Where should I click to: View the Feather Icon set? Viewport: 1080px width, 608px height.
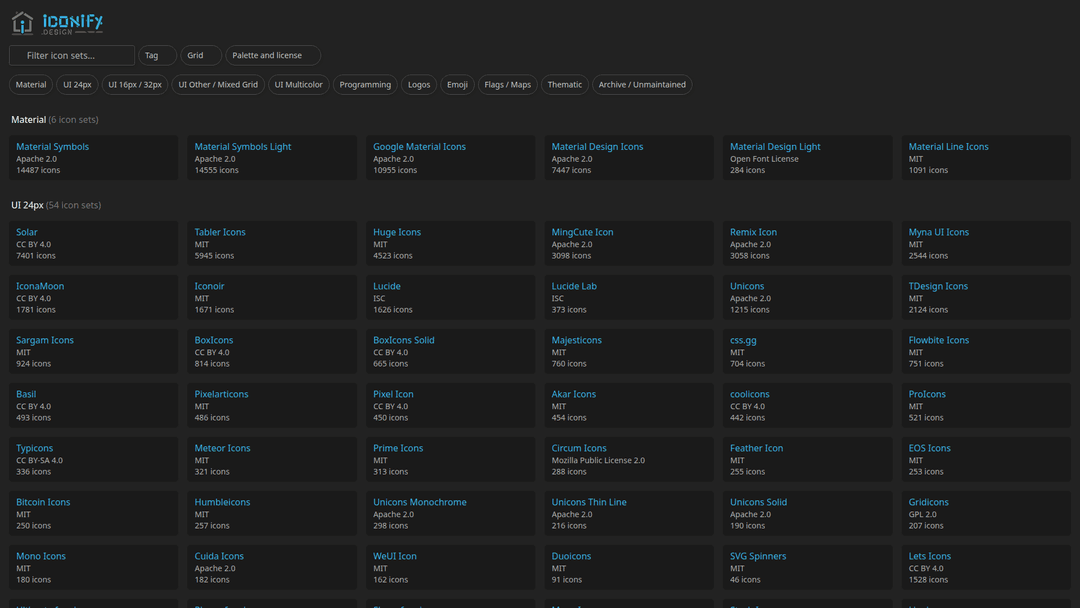(756, 449)
